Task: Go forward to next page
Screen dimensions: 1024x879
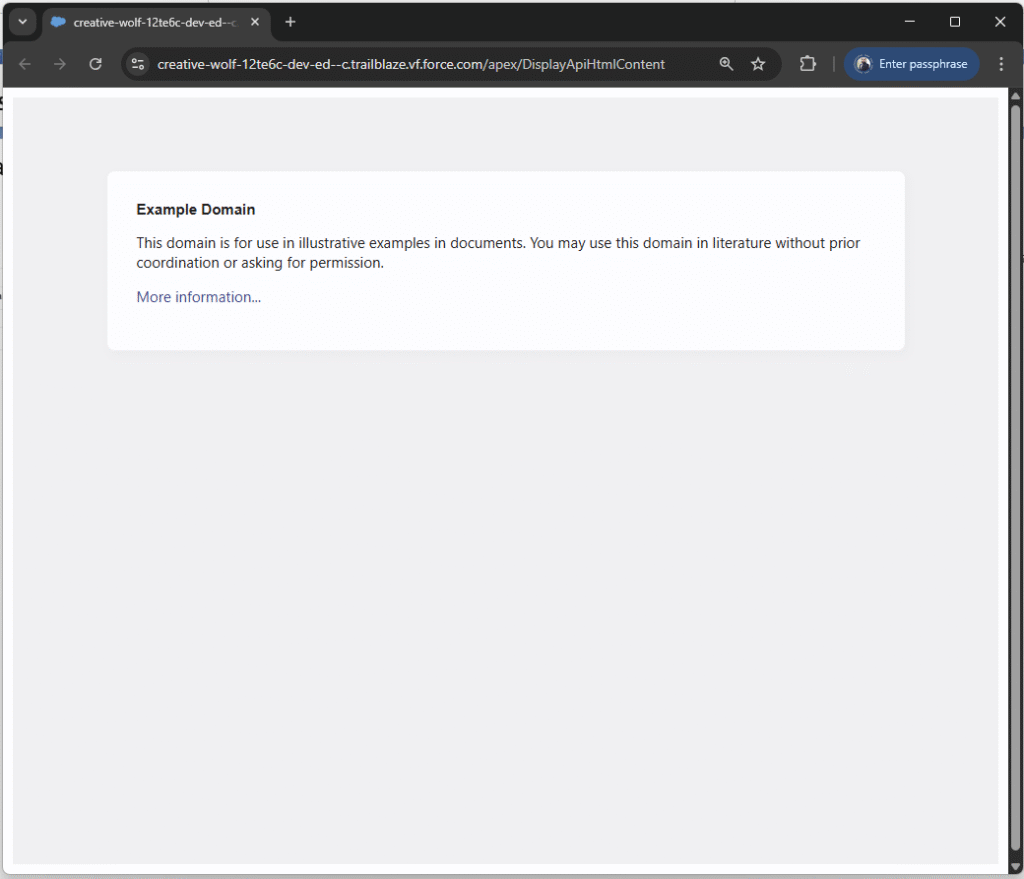Action: point(60,64)
